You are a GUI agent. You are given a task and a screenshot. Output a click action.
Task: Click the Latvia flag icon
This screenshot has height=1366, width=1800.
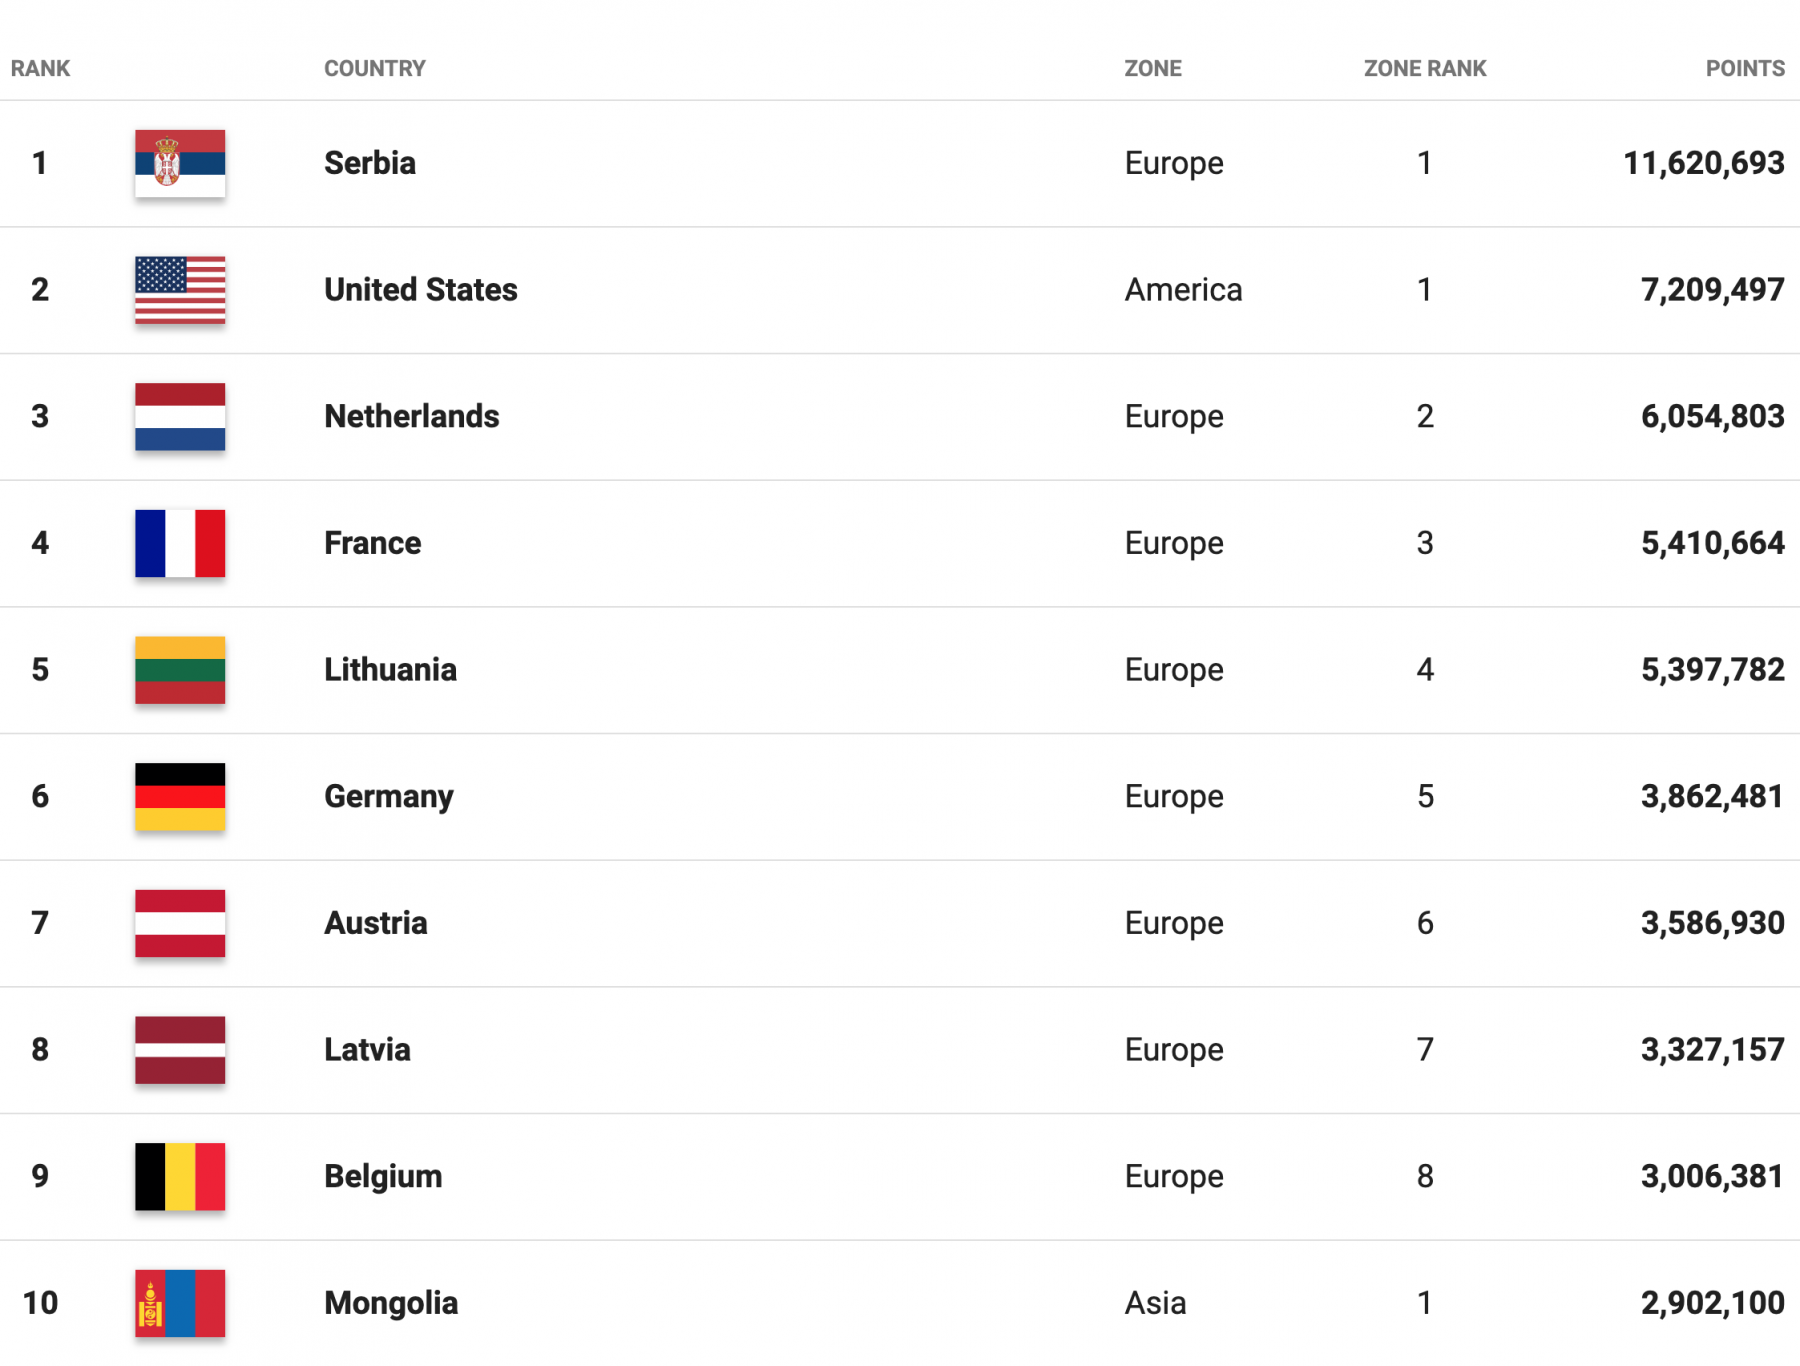tap(180, 1050)
